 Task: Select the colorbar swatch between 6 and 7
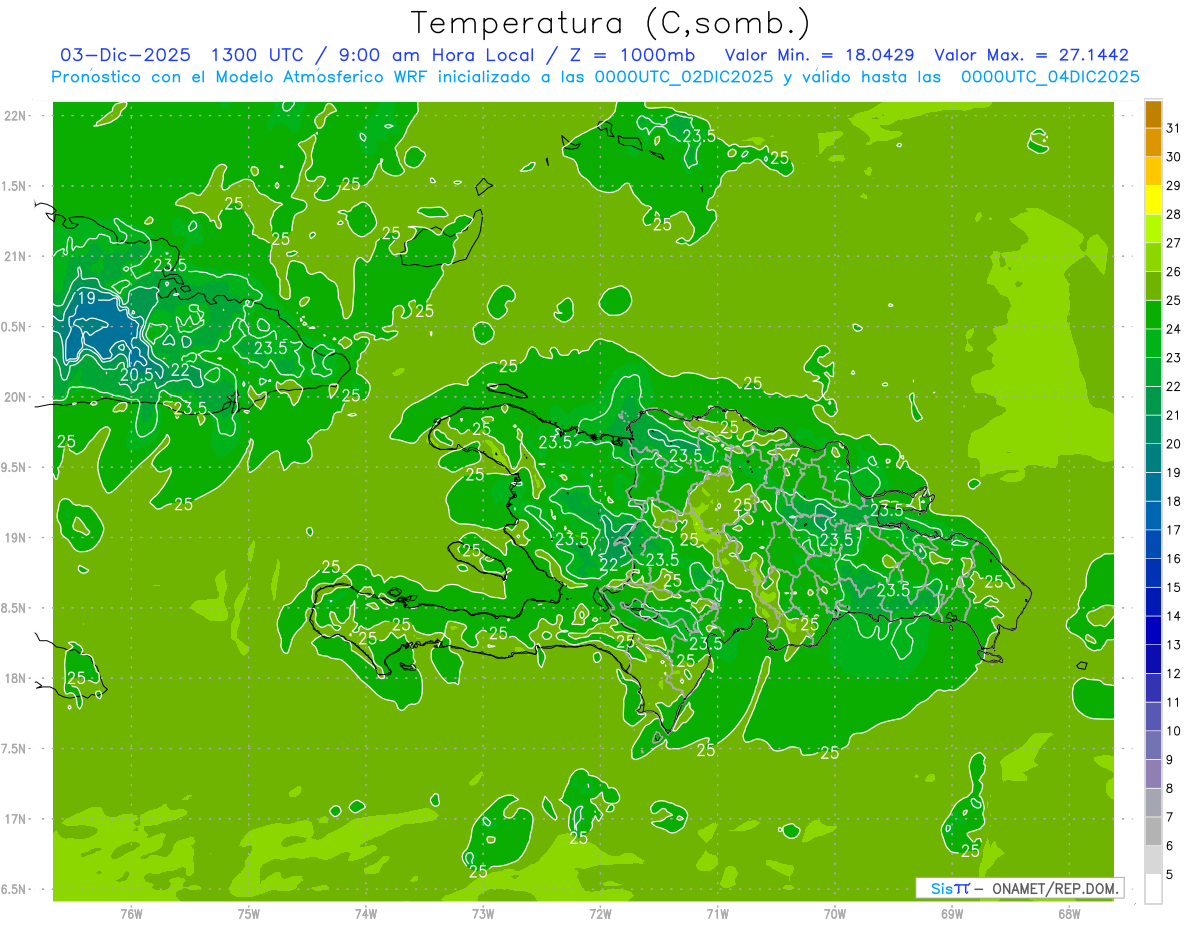1153,831
